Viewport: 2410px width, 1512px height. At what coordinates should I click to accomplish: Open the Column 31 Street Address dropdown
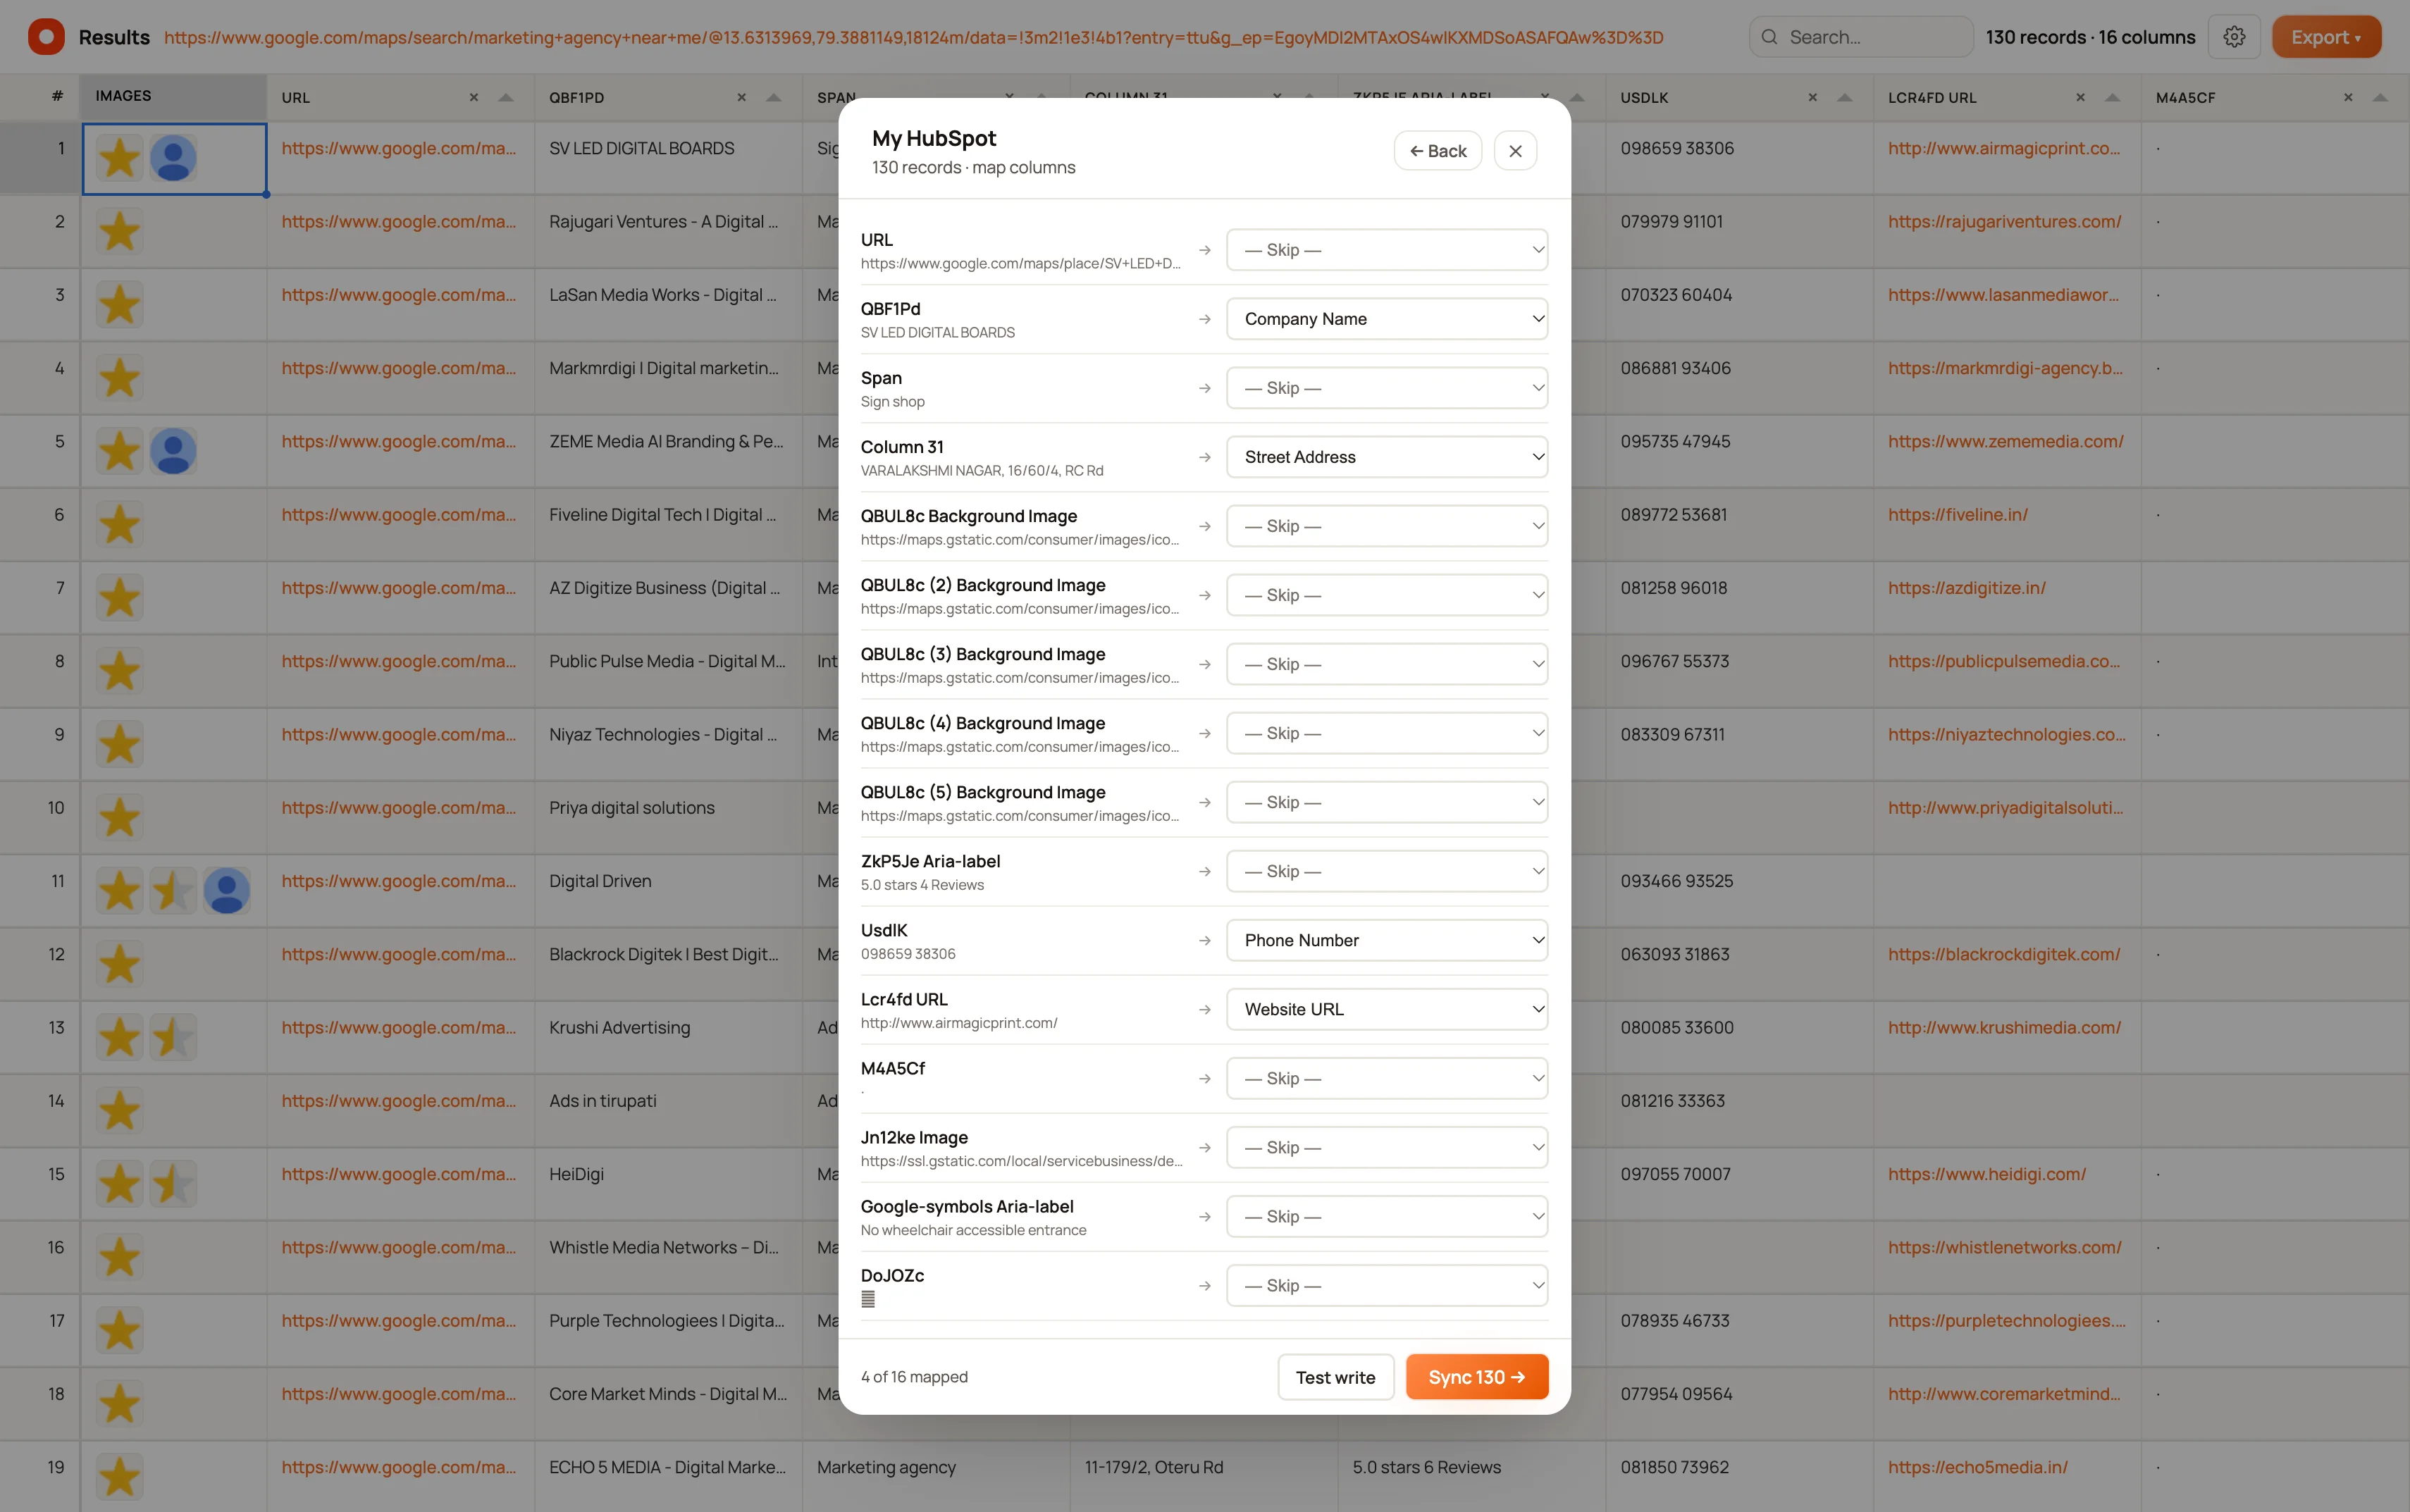point(1387,457)
